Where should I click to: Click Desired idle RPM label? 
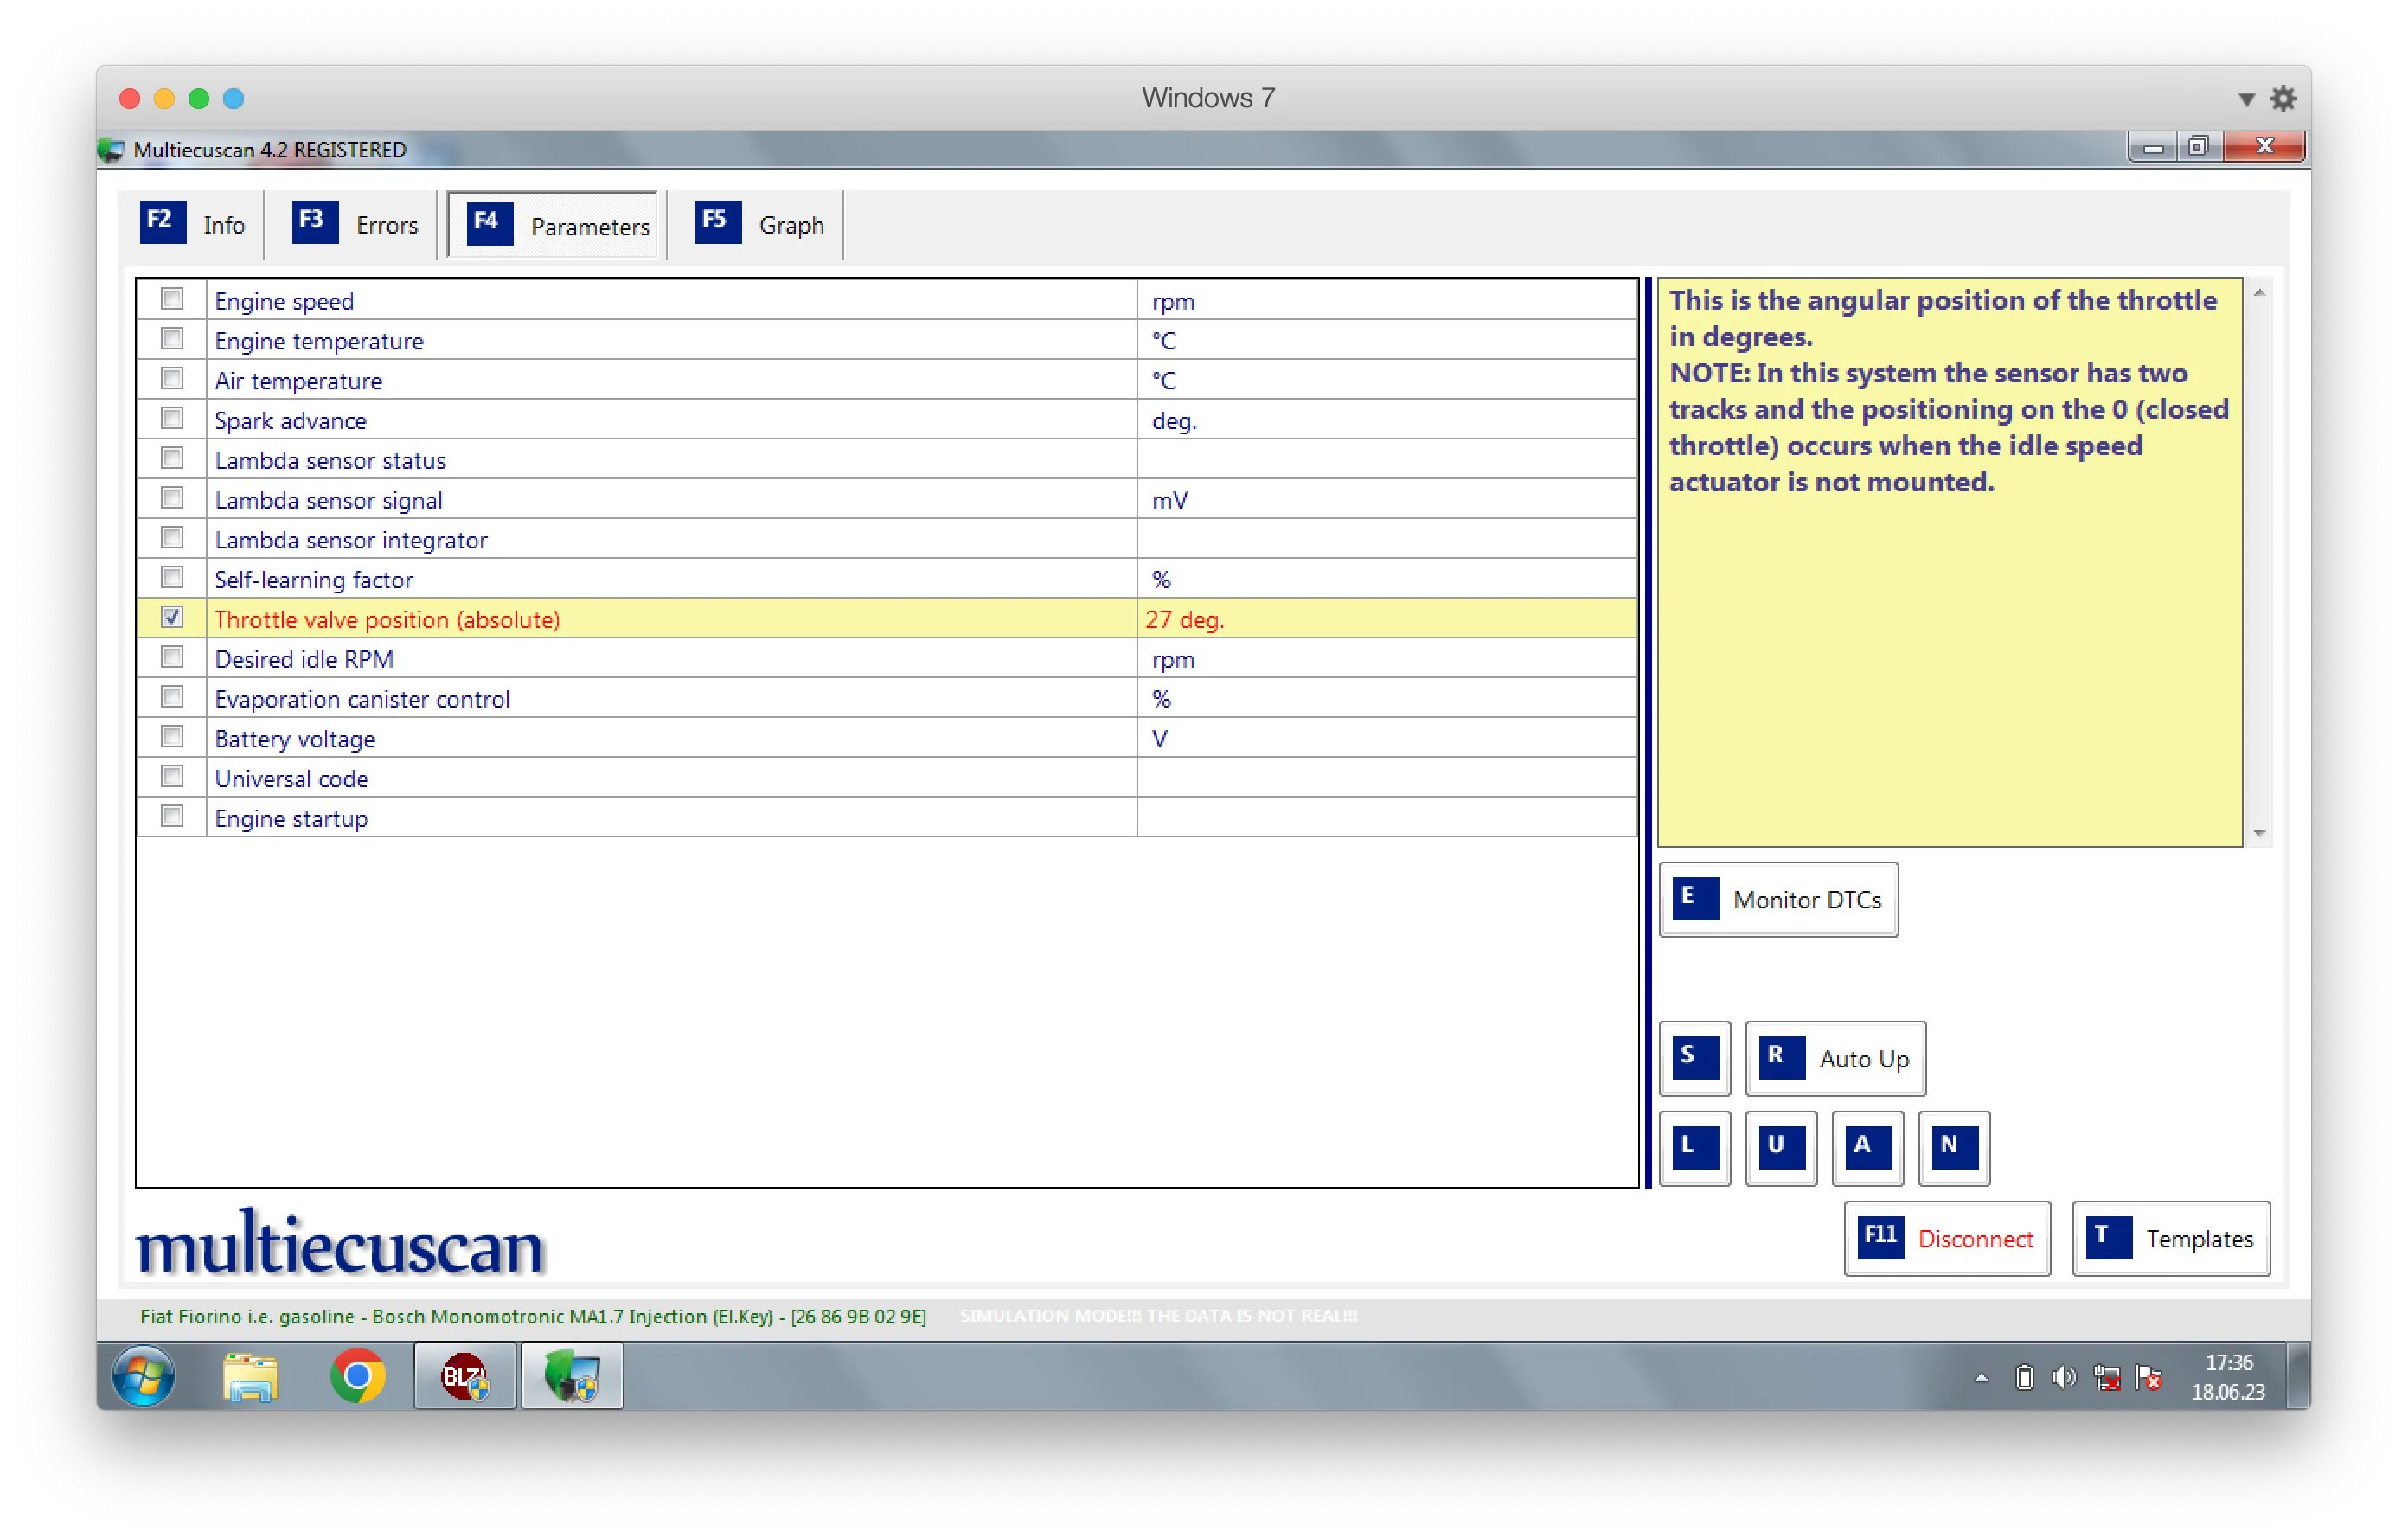(x=304, y=659)
